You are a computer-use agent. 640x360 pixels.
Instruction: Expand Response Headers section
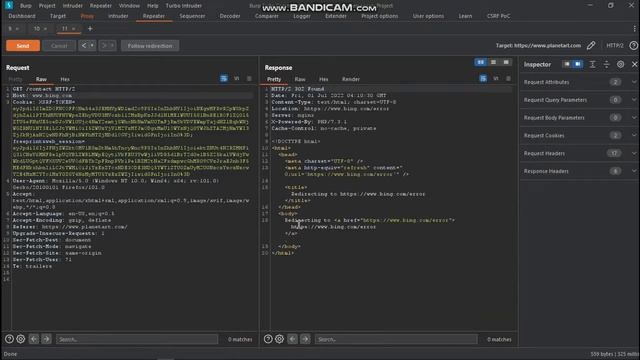tap(634, 171)
